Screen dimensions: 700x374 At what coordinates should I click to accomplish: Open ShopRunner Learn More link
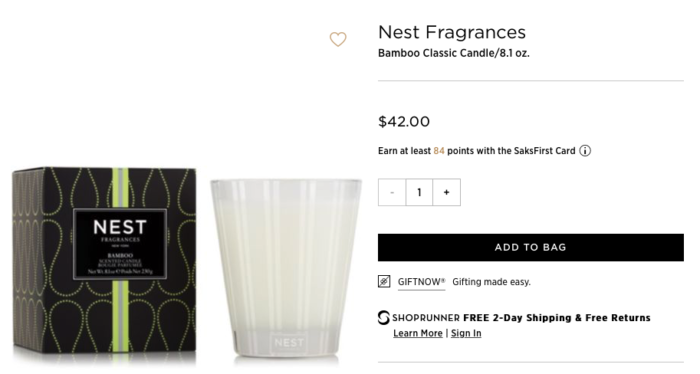[x=418, y=333]
